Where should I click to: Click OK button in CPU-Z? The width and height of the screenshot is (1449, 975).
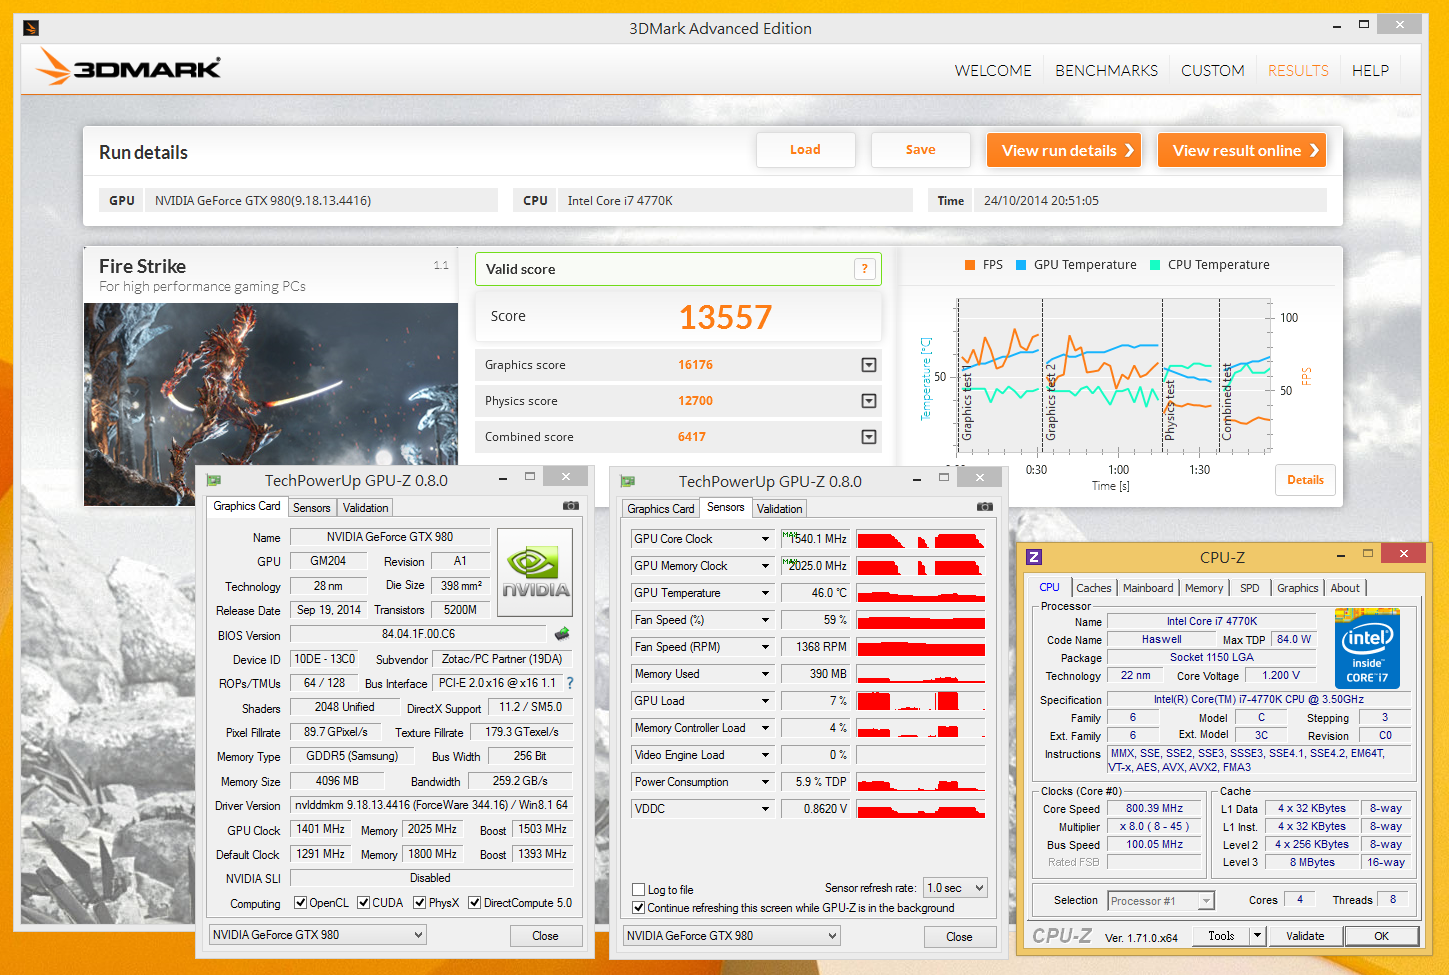(x=1381, y=936)
